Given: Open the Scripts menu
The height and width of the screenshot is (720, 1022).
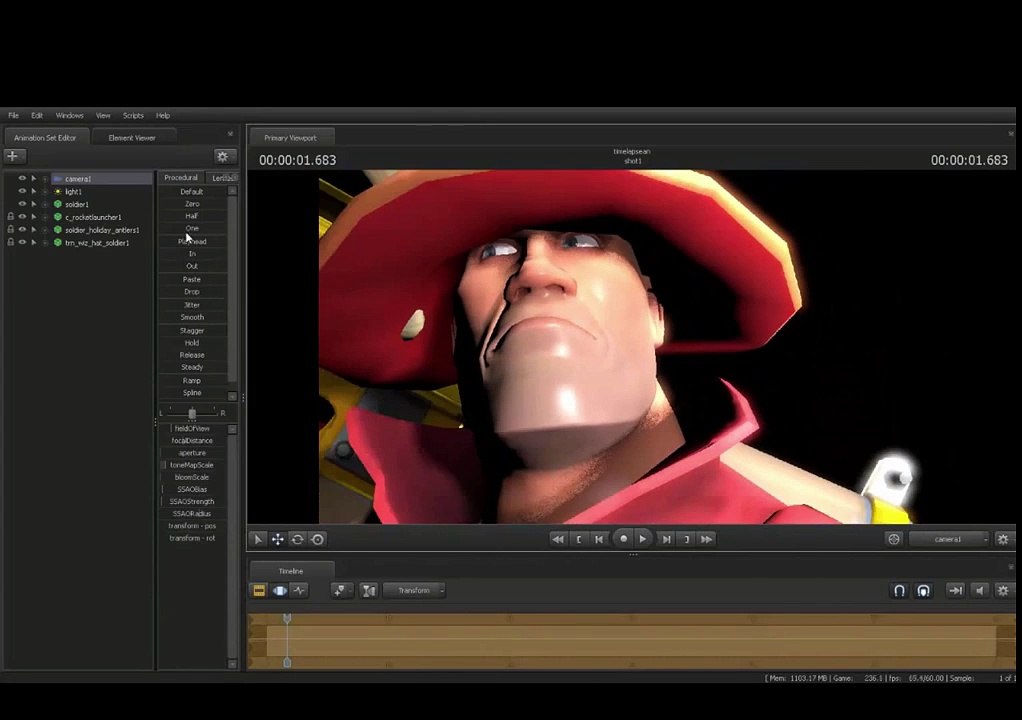Looking at the screenshot, I should tap(133, 115).
